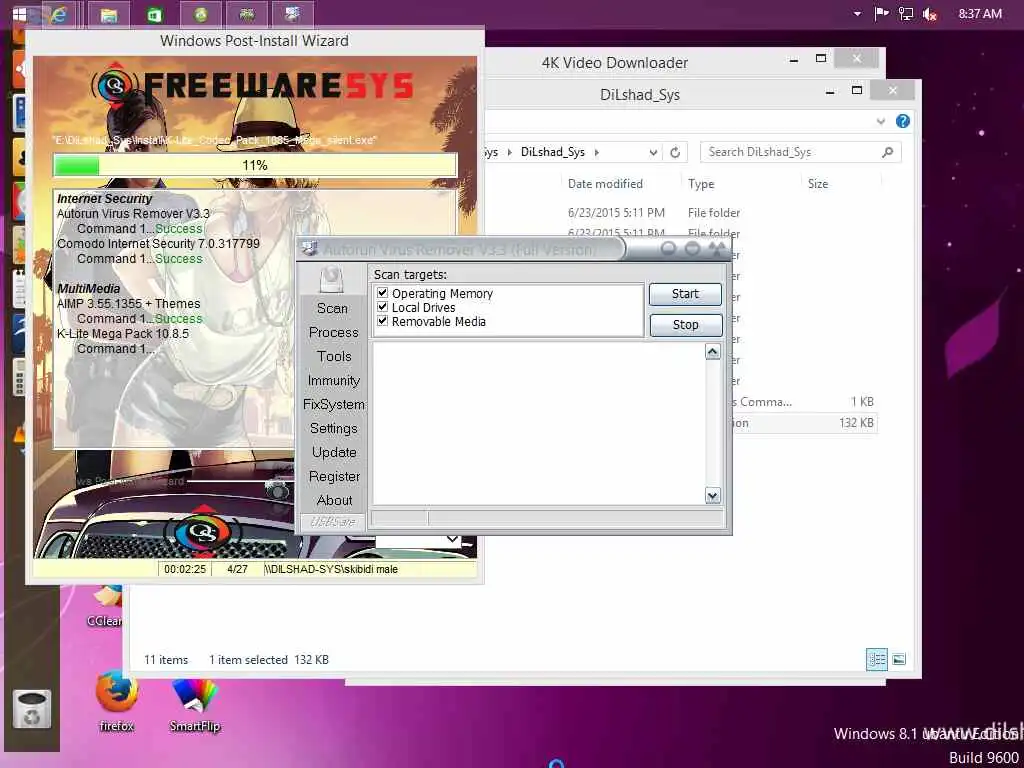This screenshot has width=1024, height=768.
Task: Open Explorer Help question mark icon
Action: point(903,121)
